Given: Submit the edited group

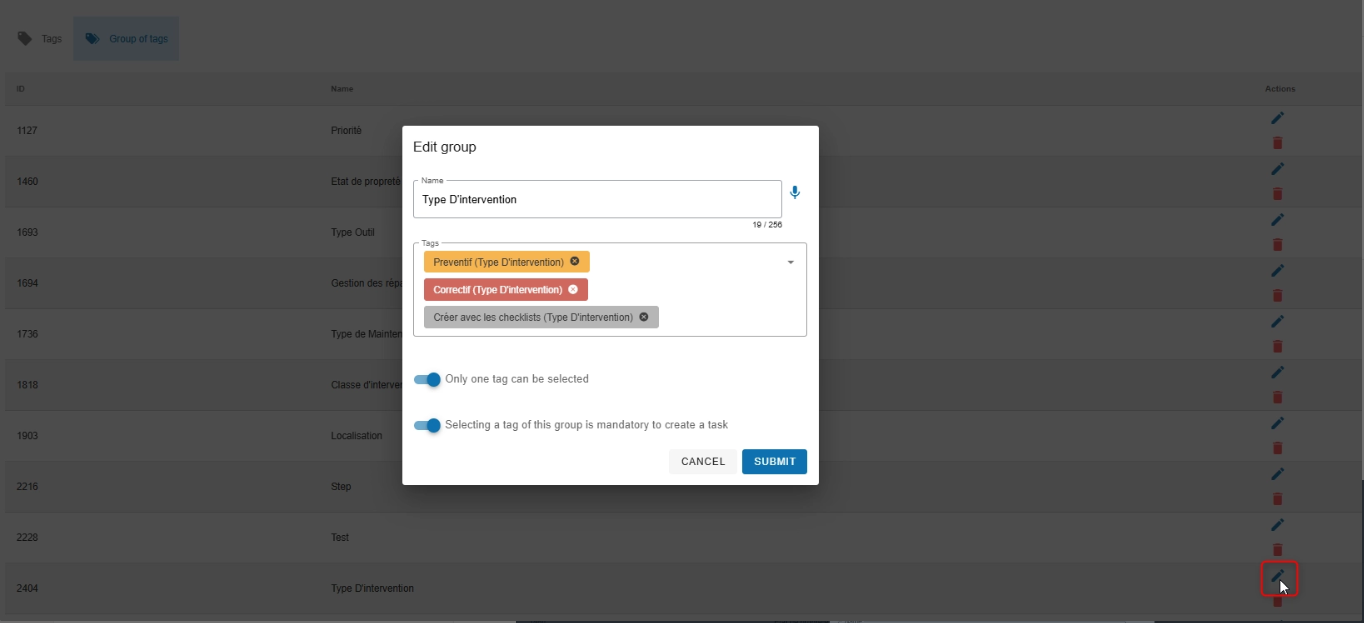Looking at the screenshot, I should (774, 461).
